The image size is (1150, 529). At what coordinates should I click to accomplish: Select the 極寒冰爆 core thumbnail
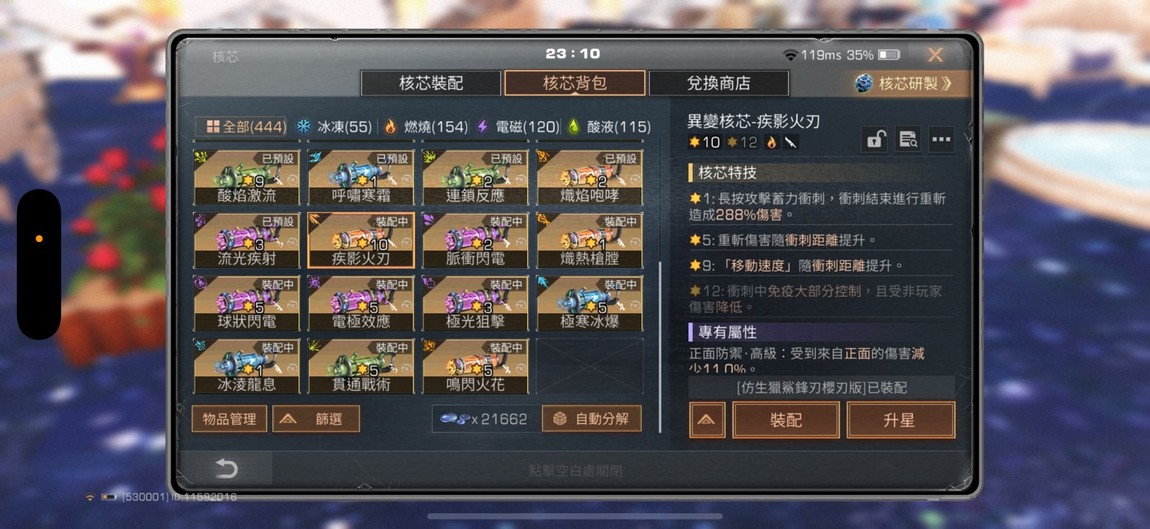[590, 304]
